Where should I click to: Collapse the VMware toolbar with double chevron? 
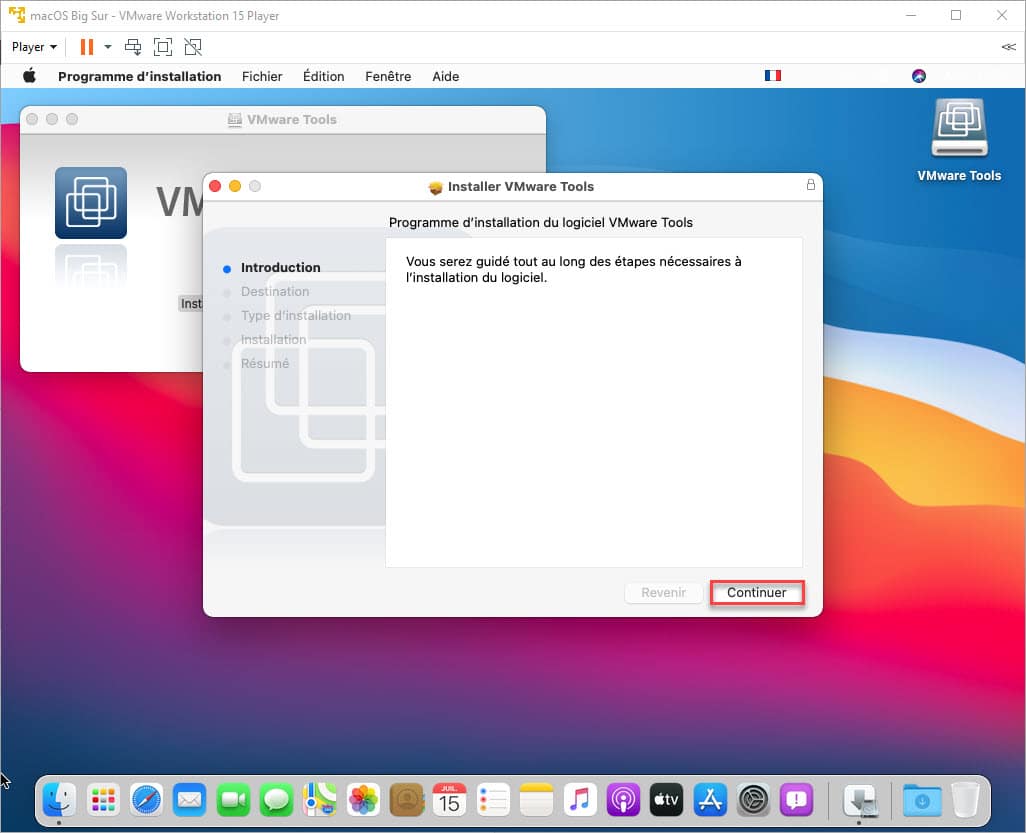pyautogui.click(x=1008, y=47)
